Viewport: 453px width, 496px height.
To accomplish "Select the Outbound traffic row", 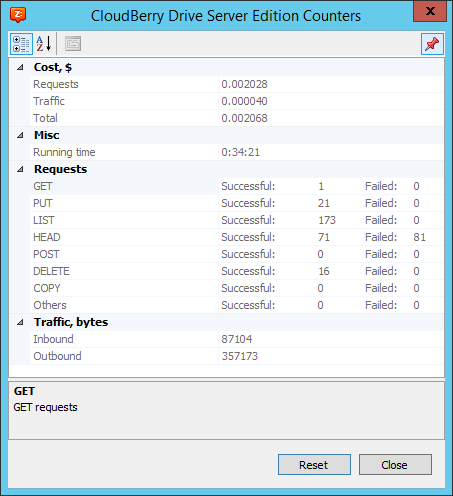I will pyautogui.click(x=236, y=356).
